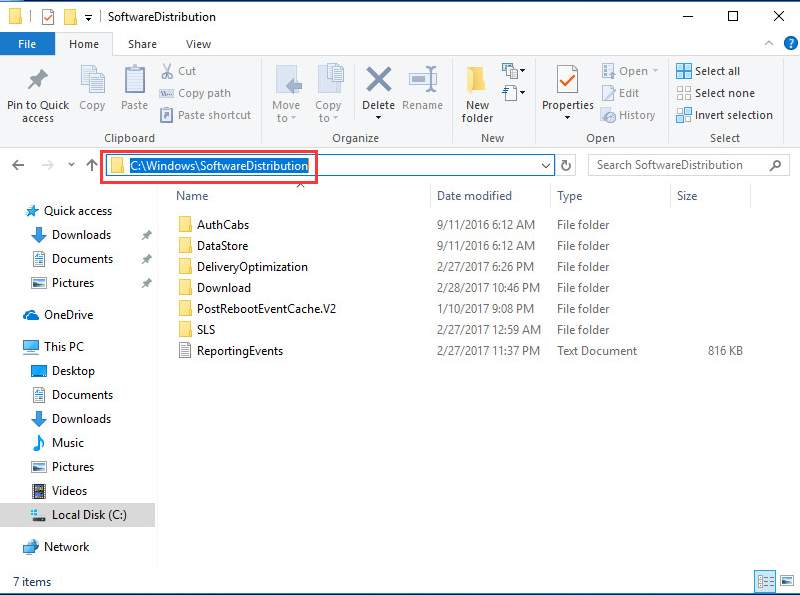Switch to the Share ribbon tab
Viewport: 800px width, 595px height.
[x=142, y=44]
